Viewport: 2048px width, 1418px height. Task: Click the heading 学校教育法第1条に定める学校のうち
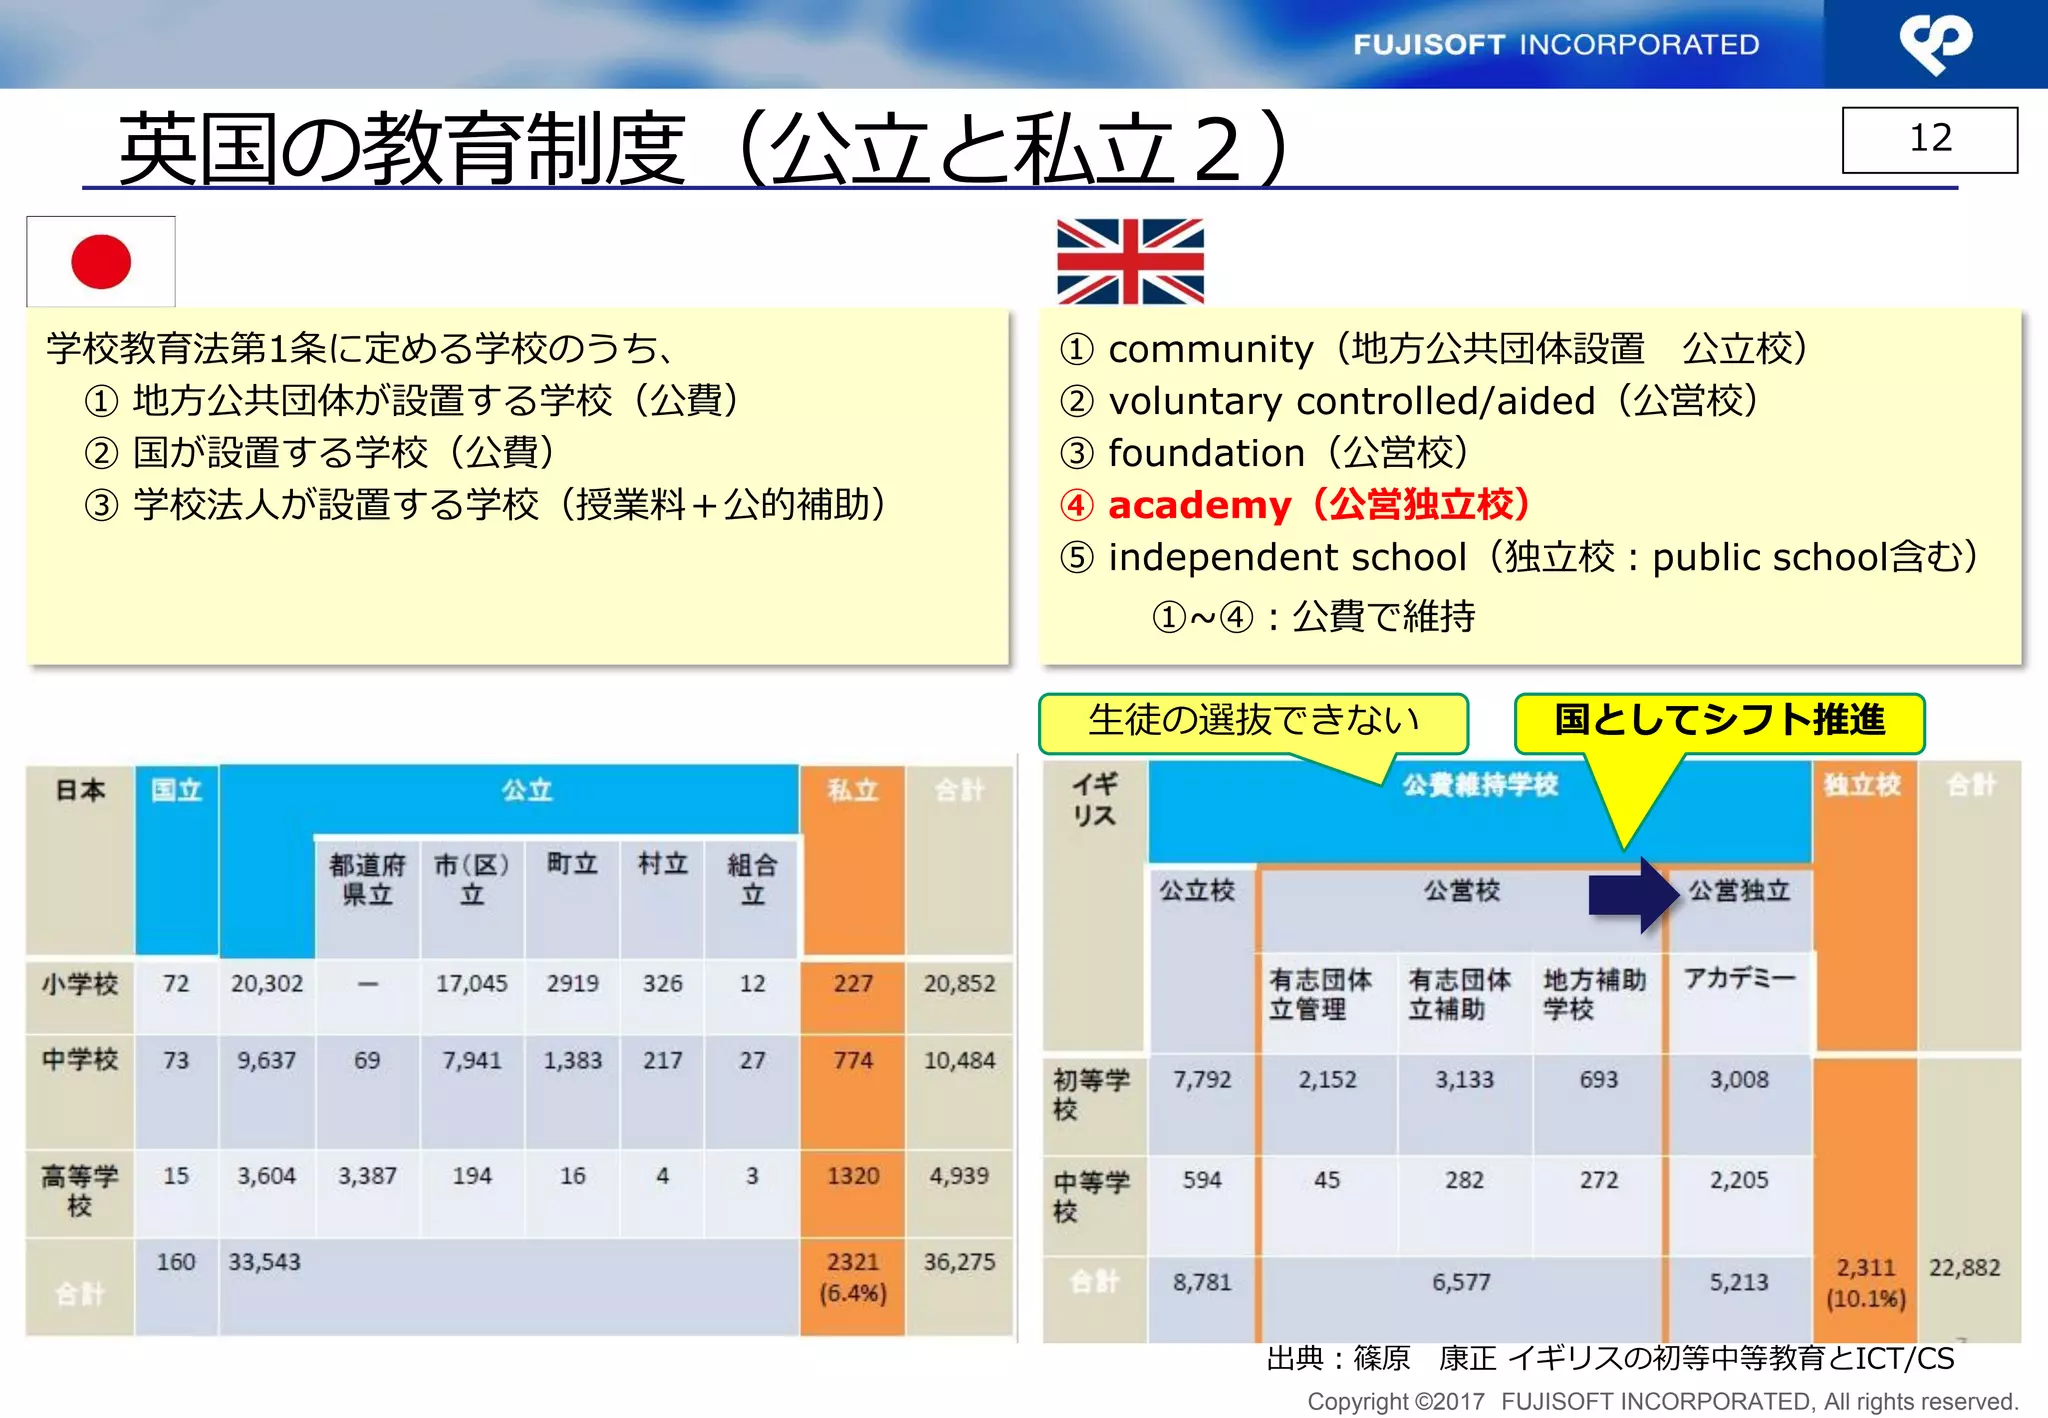coord(359,348)
